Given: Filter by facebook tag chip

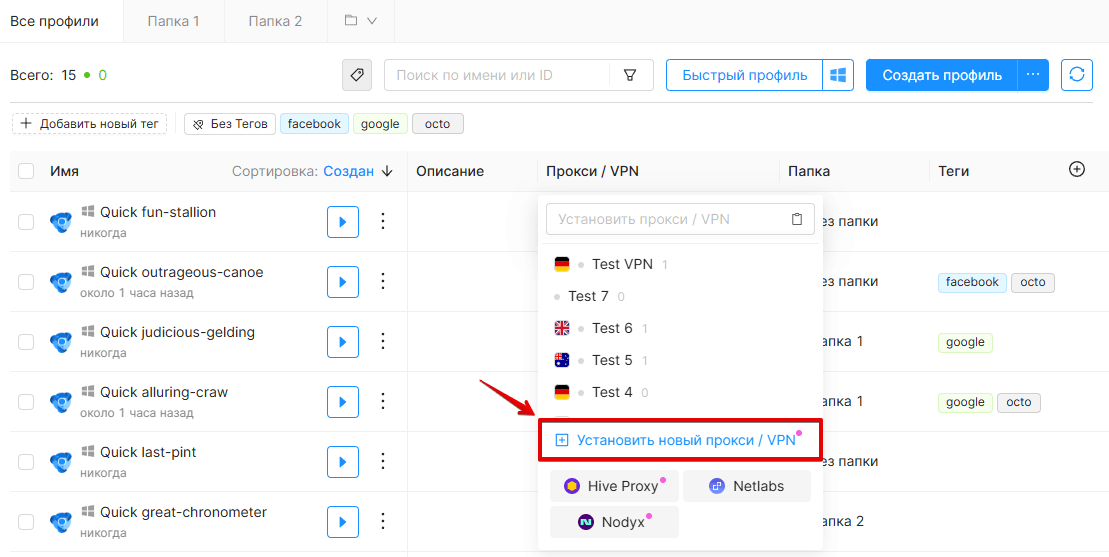Looking at the screenshot, I should click(314, 124).
